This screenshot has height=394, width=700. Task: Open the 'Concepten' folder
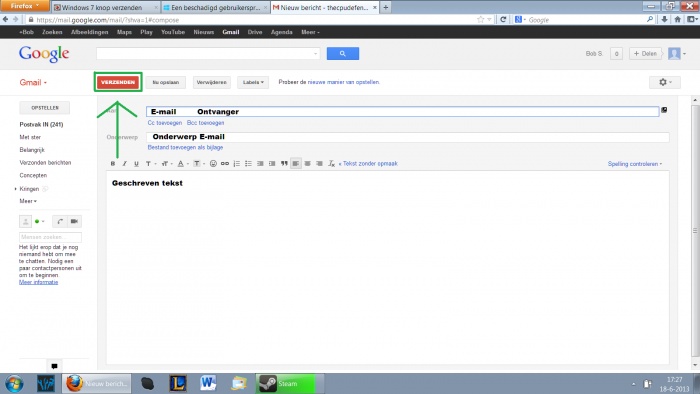click(x=33, y=175)
